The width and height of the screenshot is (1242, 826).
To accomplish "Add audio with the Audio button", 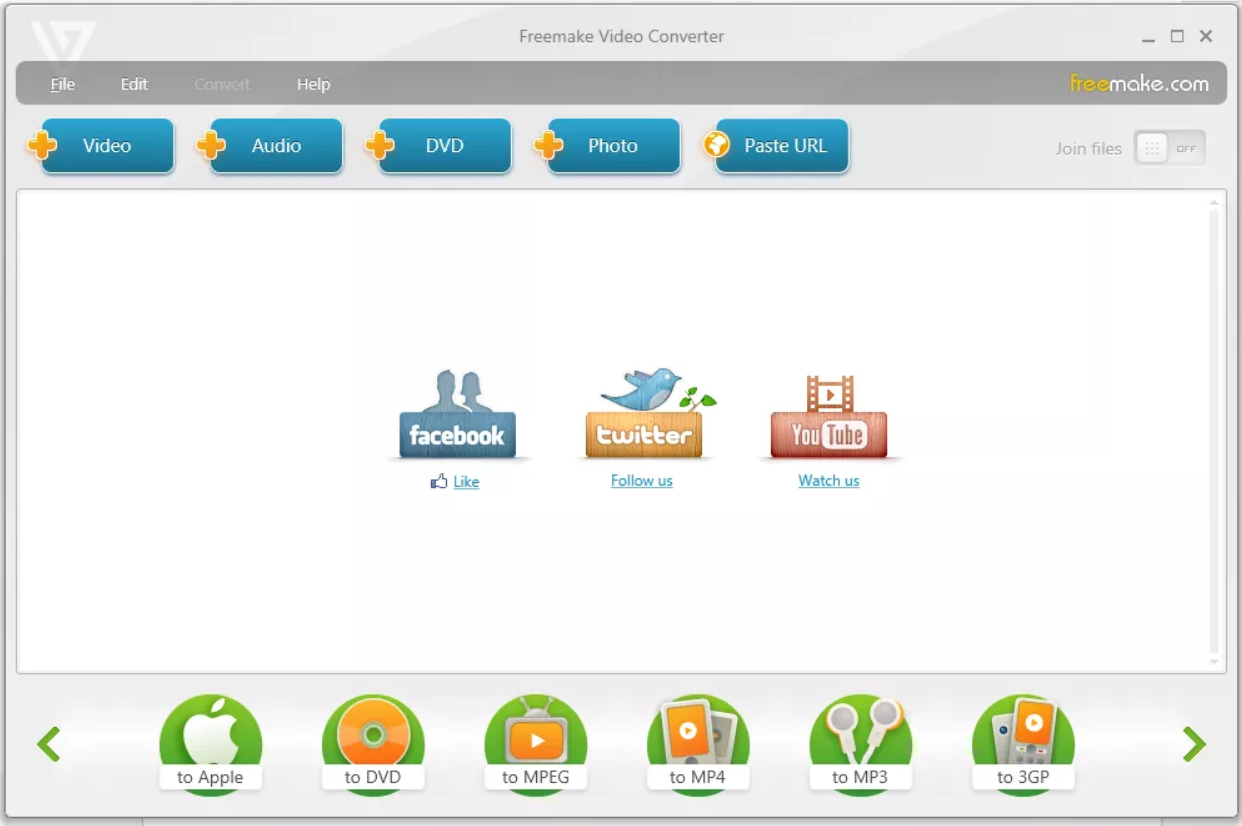I will click(x=269, y=146).
